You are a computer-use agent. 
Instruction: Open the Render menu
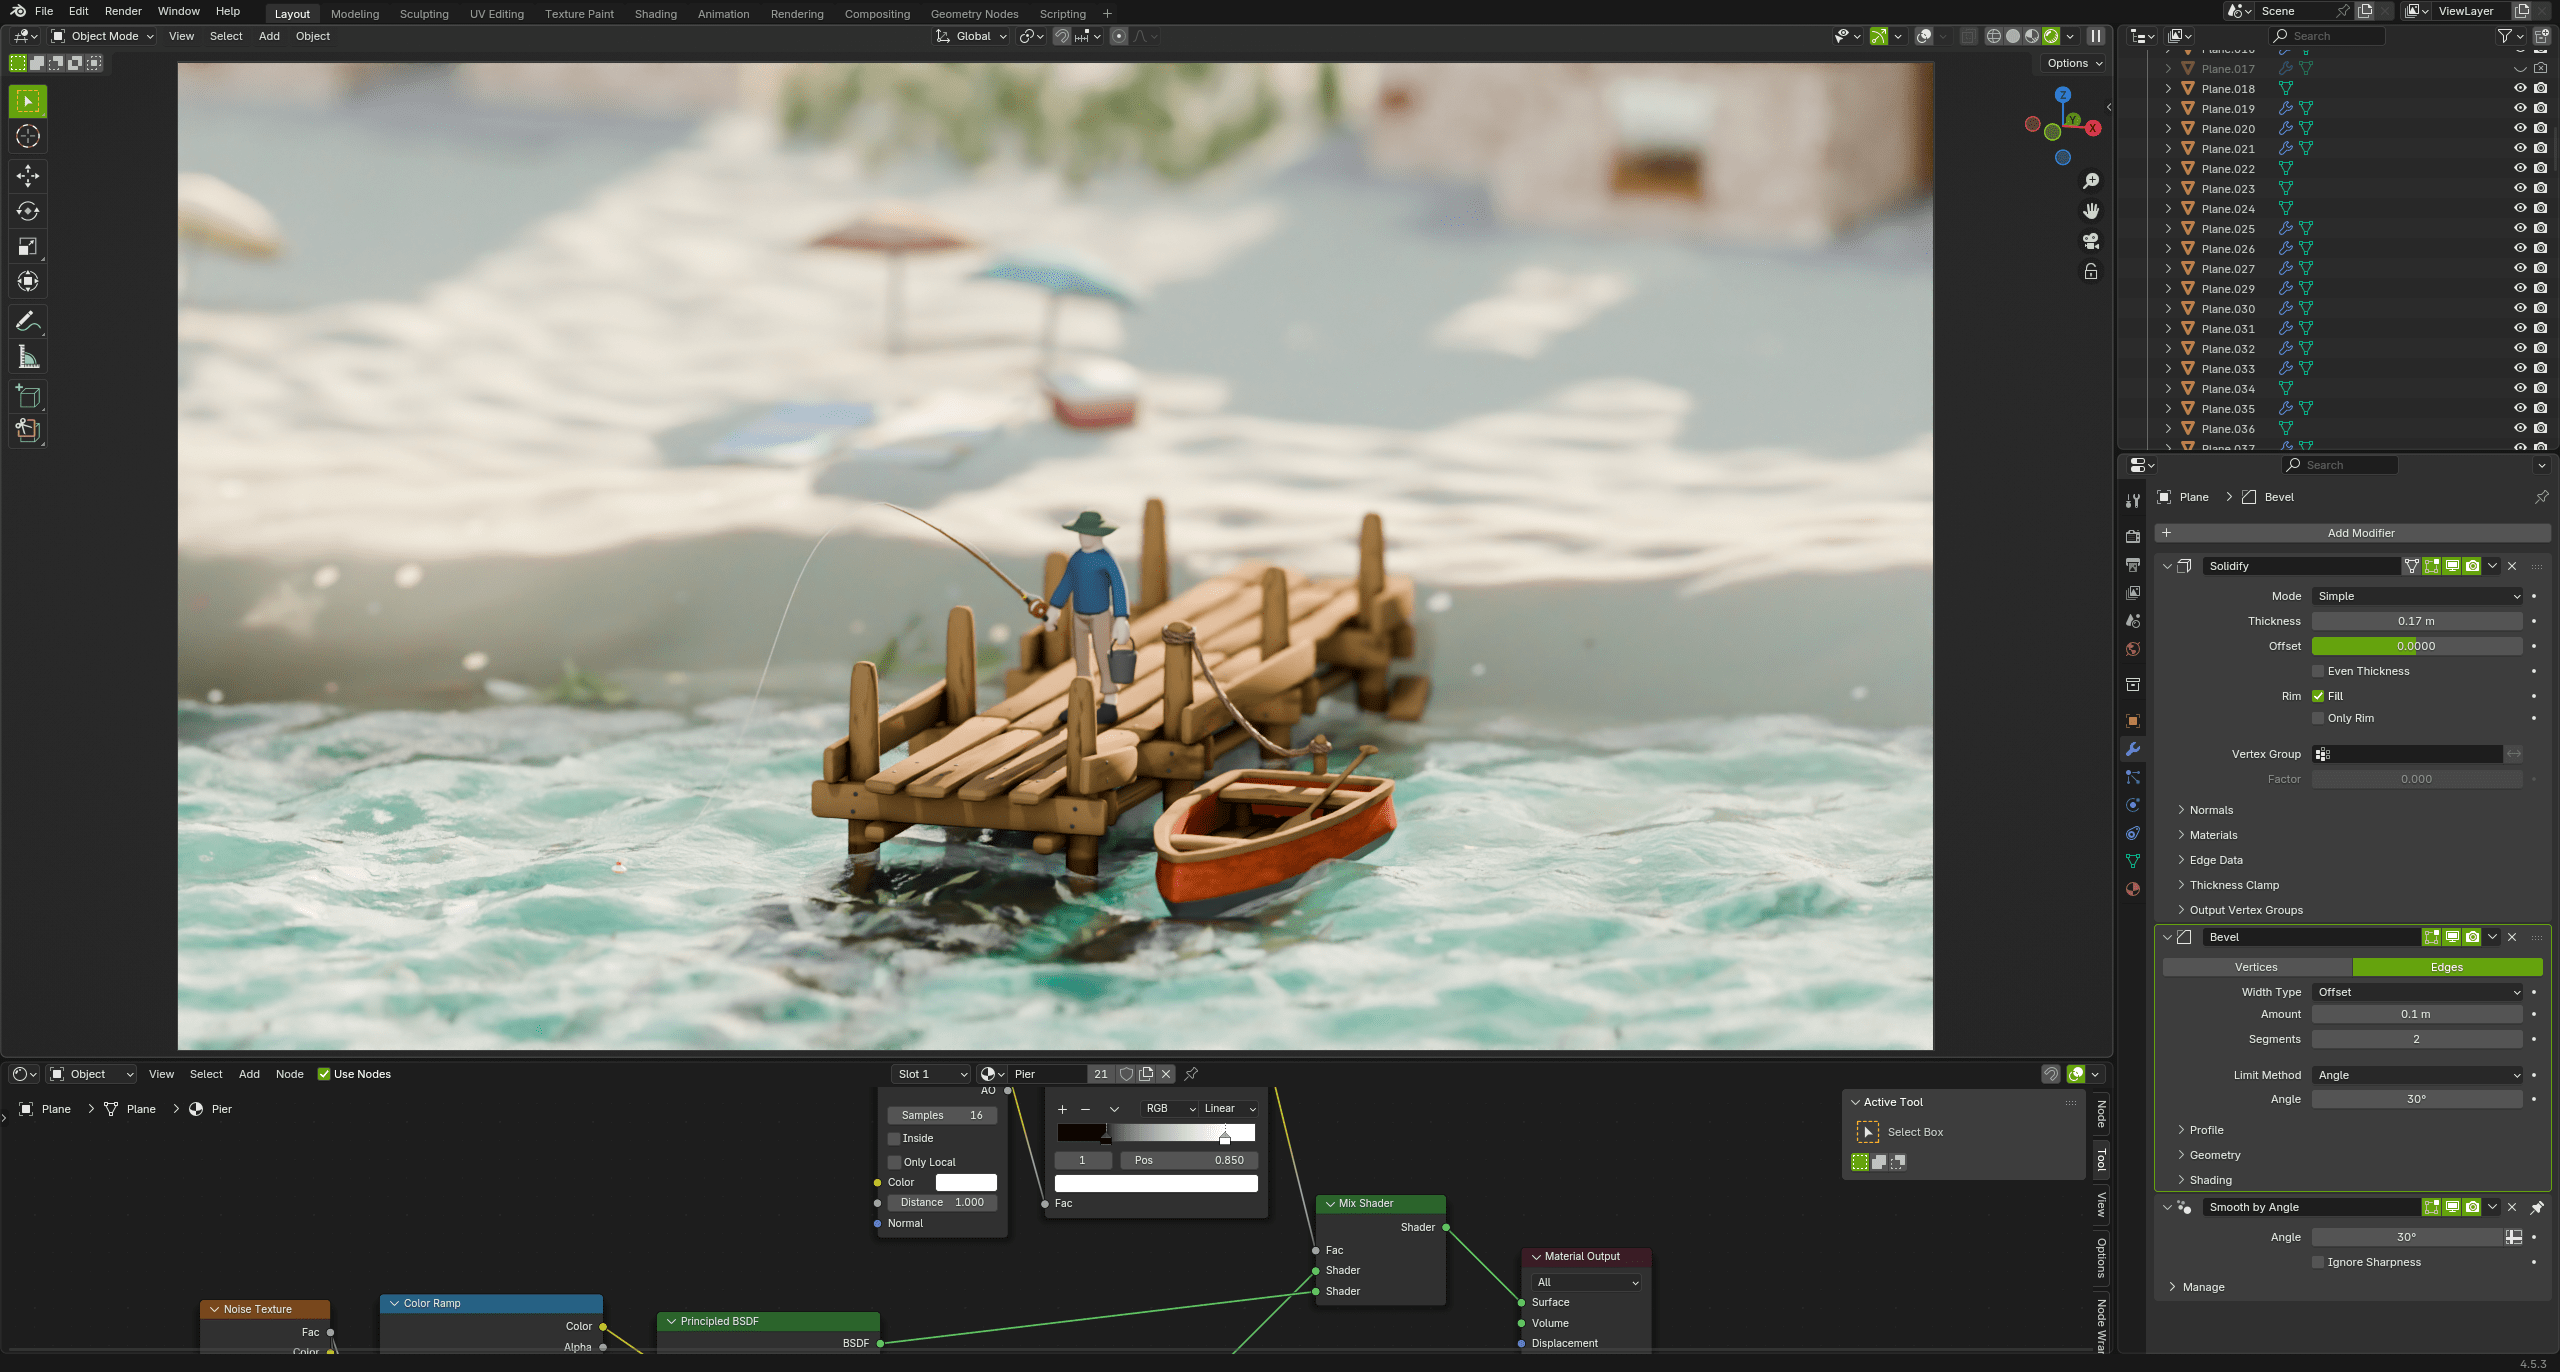coord(123,11)
